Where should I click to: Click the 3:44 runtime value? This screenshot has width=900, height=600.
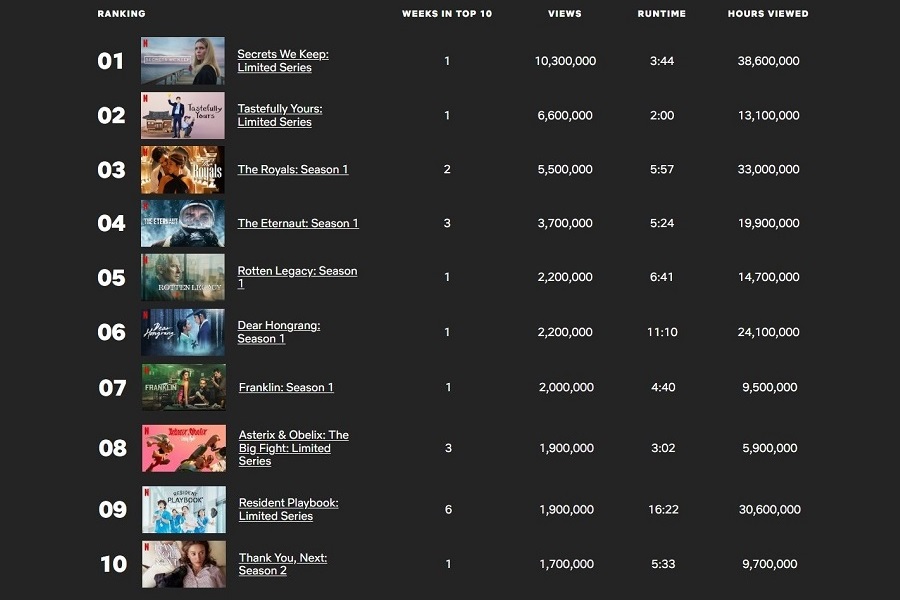tap(662, 61)
